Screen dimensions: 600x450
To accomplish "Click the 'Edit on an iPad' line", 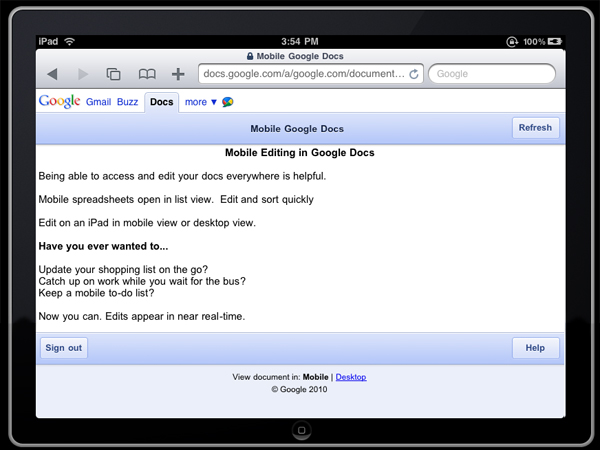I will coord(147,223).
